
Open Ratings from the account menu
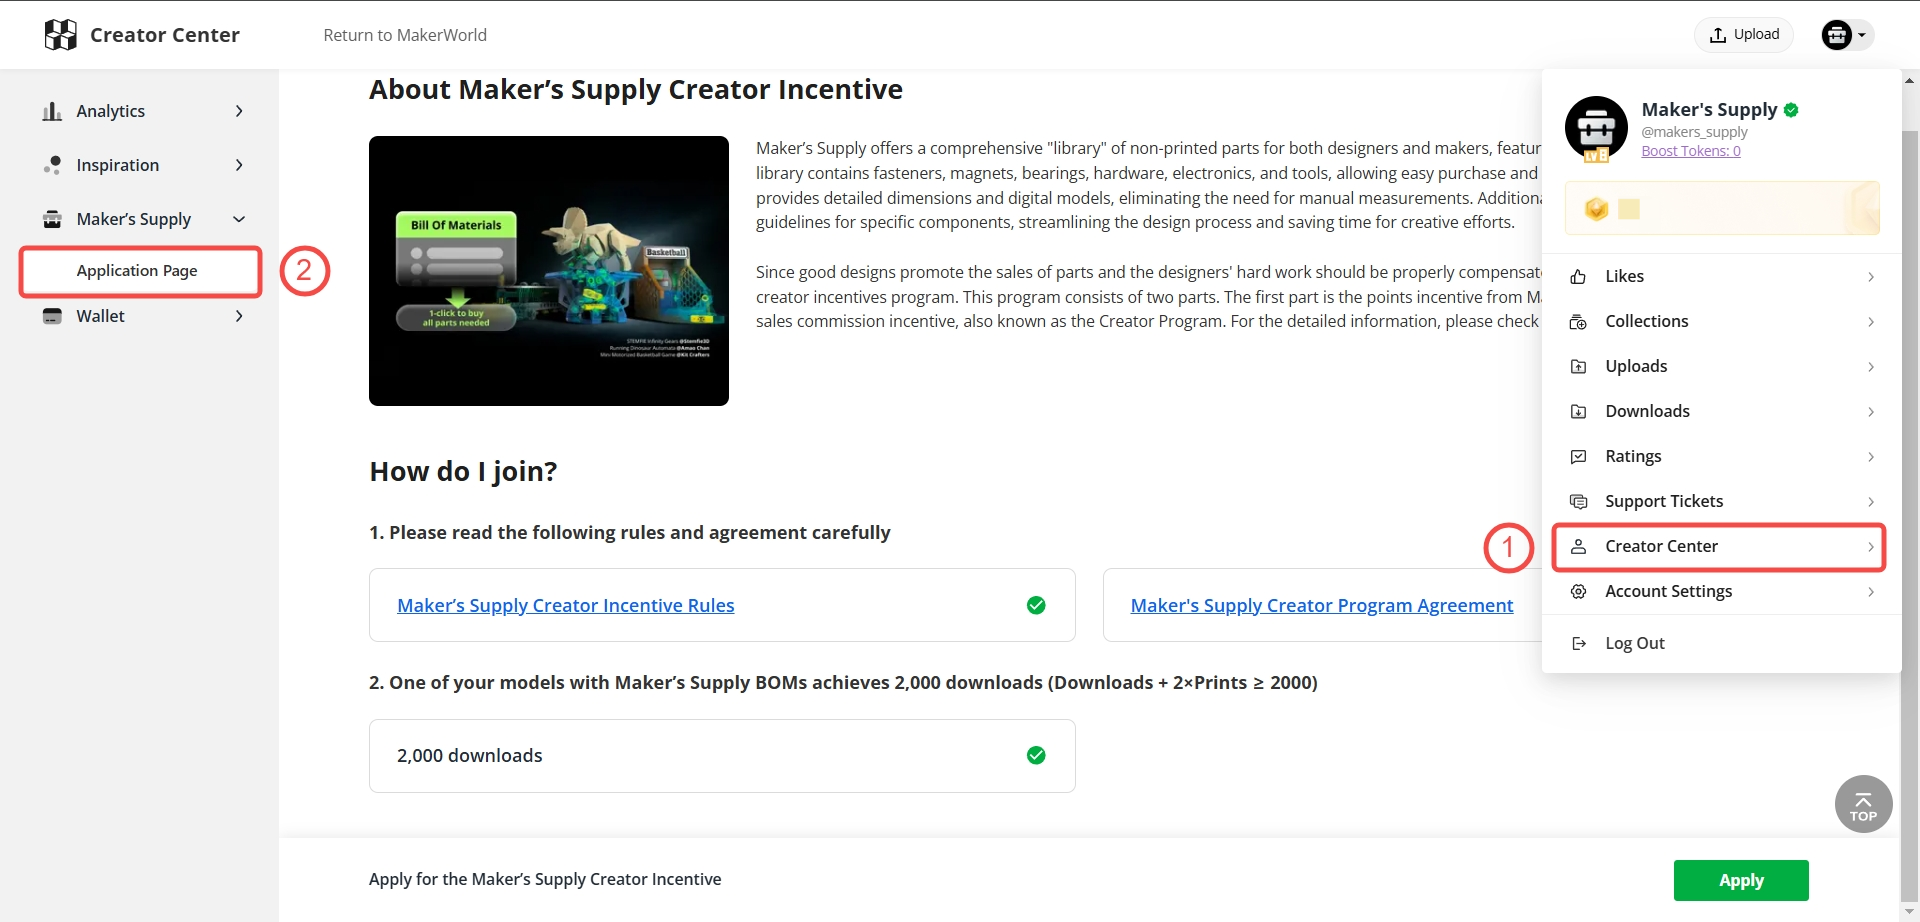(x=1722, y=457)
